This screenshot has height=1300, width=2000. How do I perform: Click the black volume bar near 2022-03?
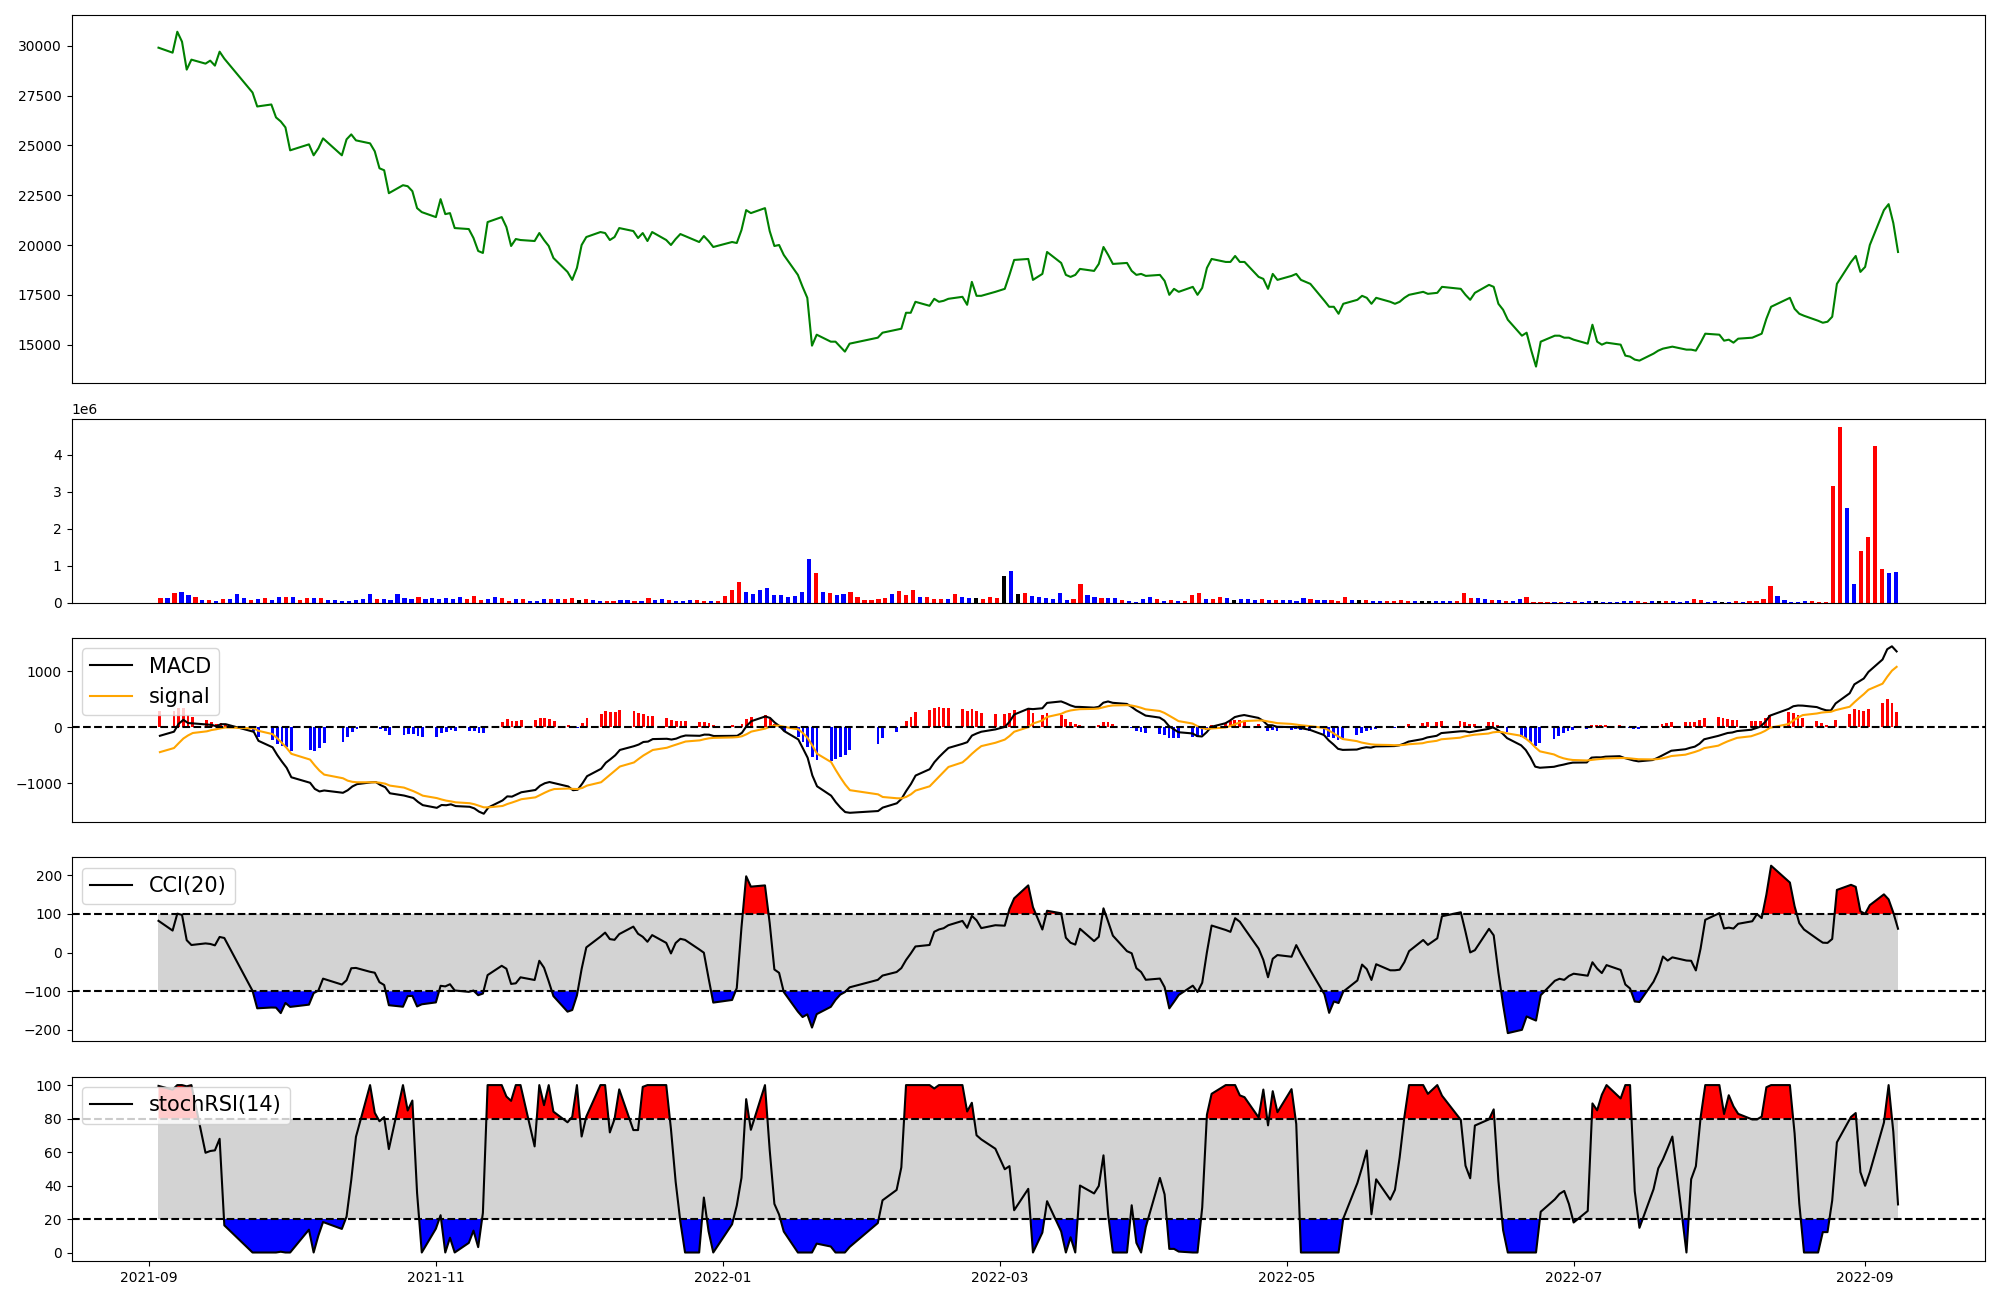point(1004,590)
